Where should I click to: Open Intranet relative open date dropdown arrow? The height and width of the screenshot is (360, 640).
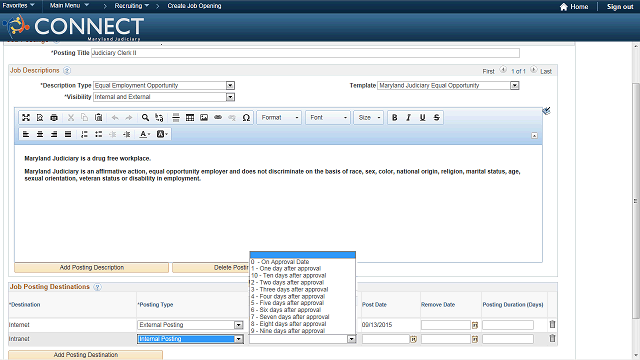tap(351, 339)
